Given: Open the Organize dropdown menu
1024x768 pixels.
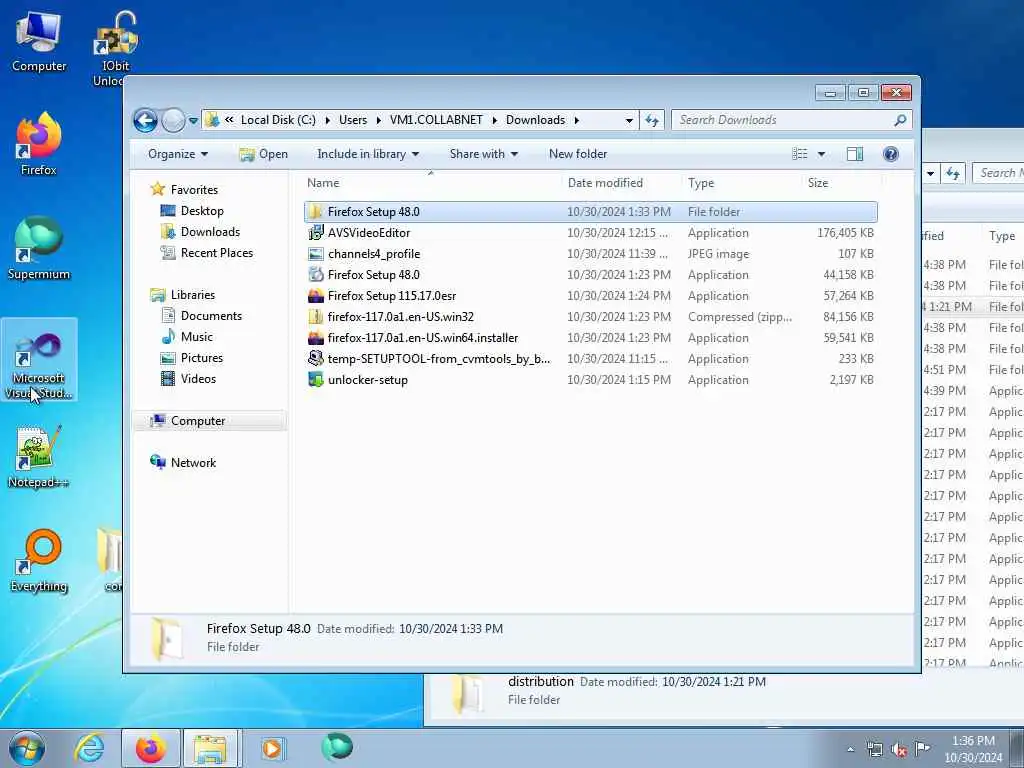Looking at the screenshot, I should point(178,153).
